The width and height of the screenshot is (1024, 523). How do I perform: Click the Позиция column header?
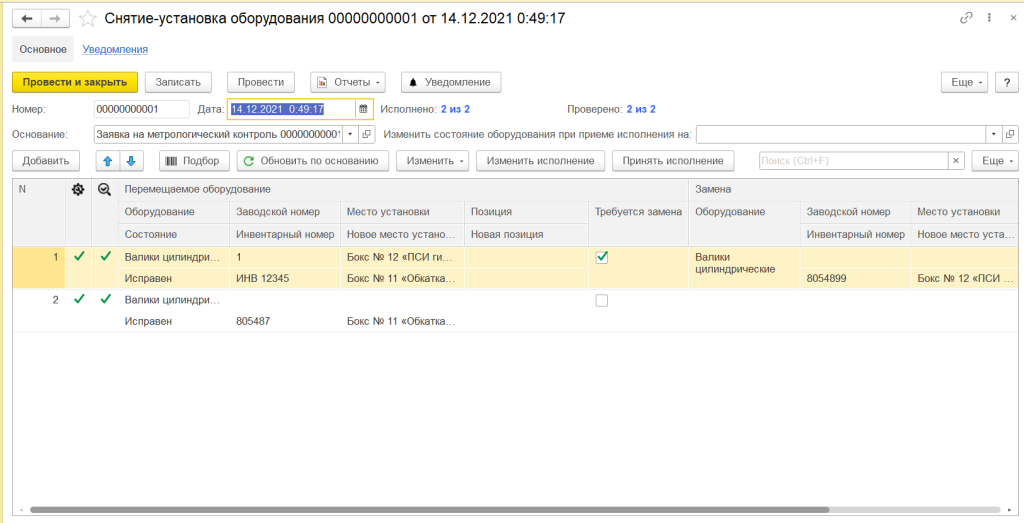[x=526, y=212]
